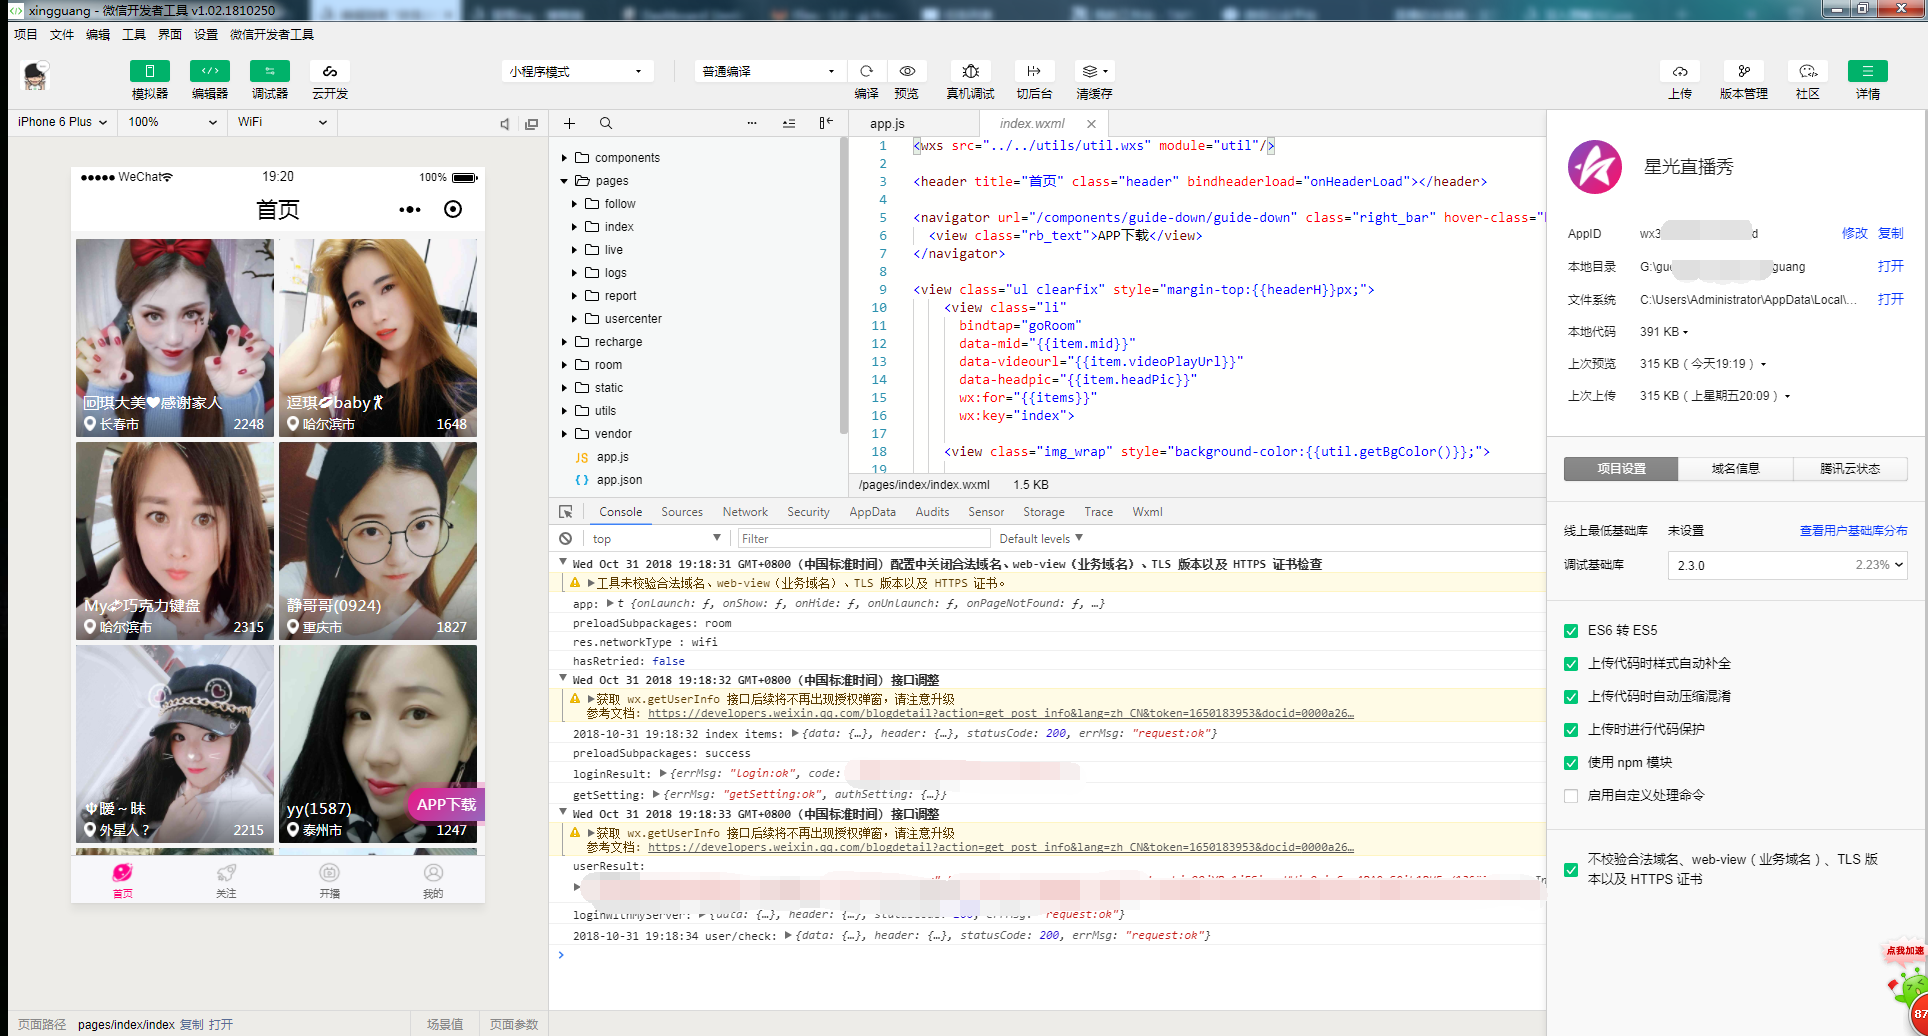Open cloud development (云开发) icon
1928x1036 pixels.
point(329,71)
